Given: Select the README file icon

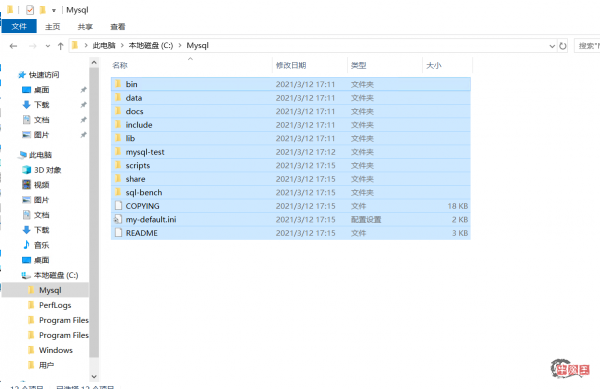Looking at the screenshot, I should tap(118, 233).
